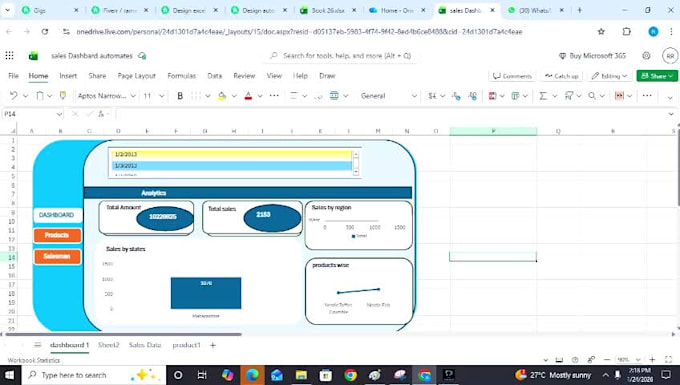Apply the red font color
This screenshot has height=385, width=680.
[x=248, y=96]
